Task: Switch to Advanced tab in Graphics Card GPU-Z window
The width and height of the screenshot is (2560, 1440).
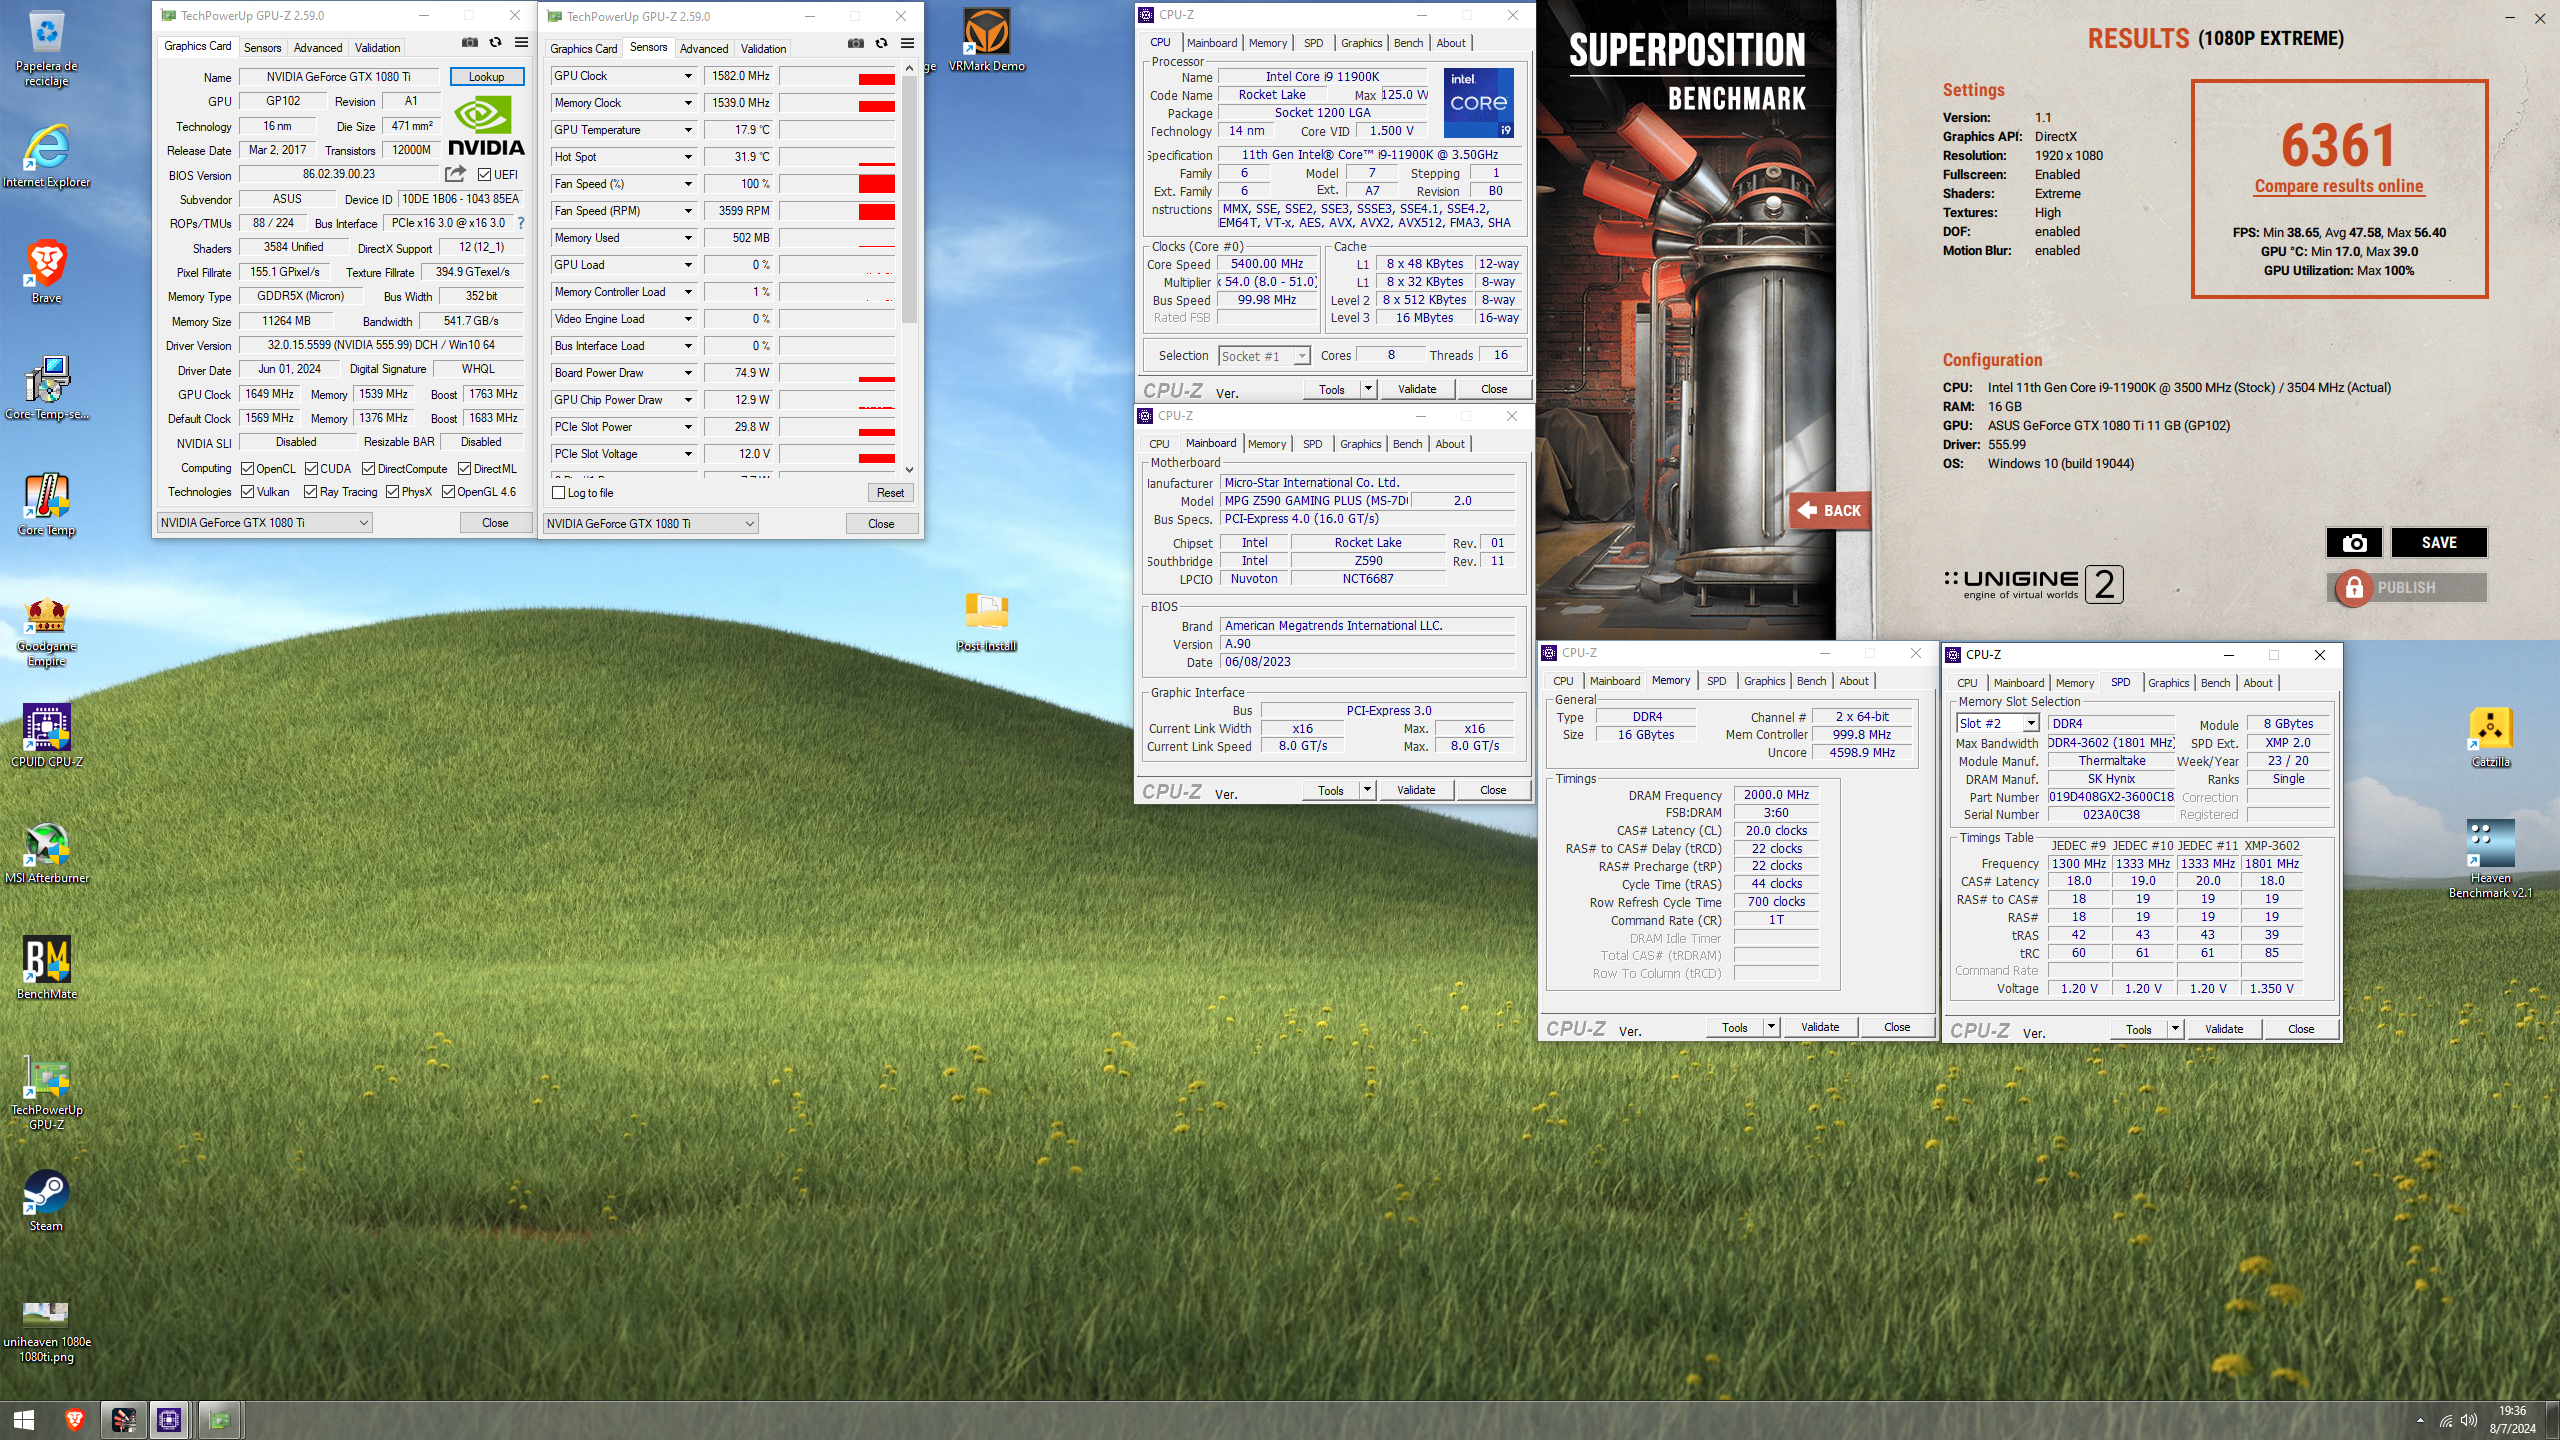Action: tap(318, 47)
